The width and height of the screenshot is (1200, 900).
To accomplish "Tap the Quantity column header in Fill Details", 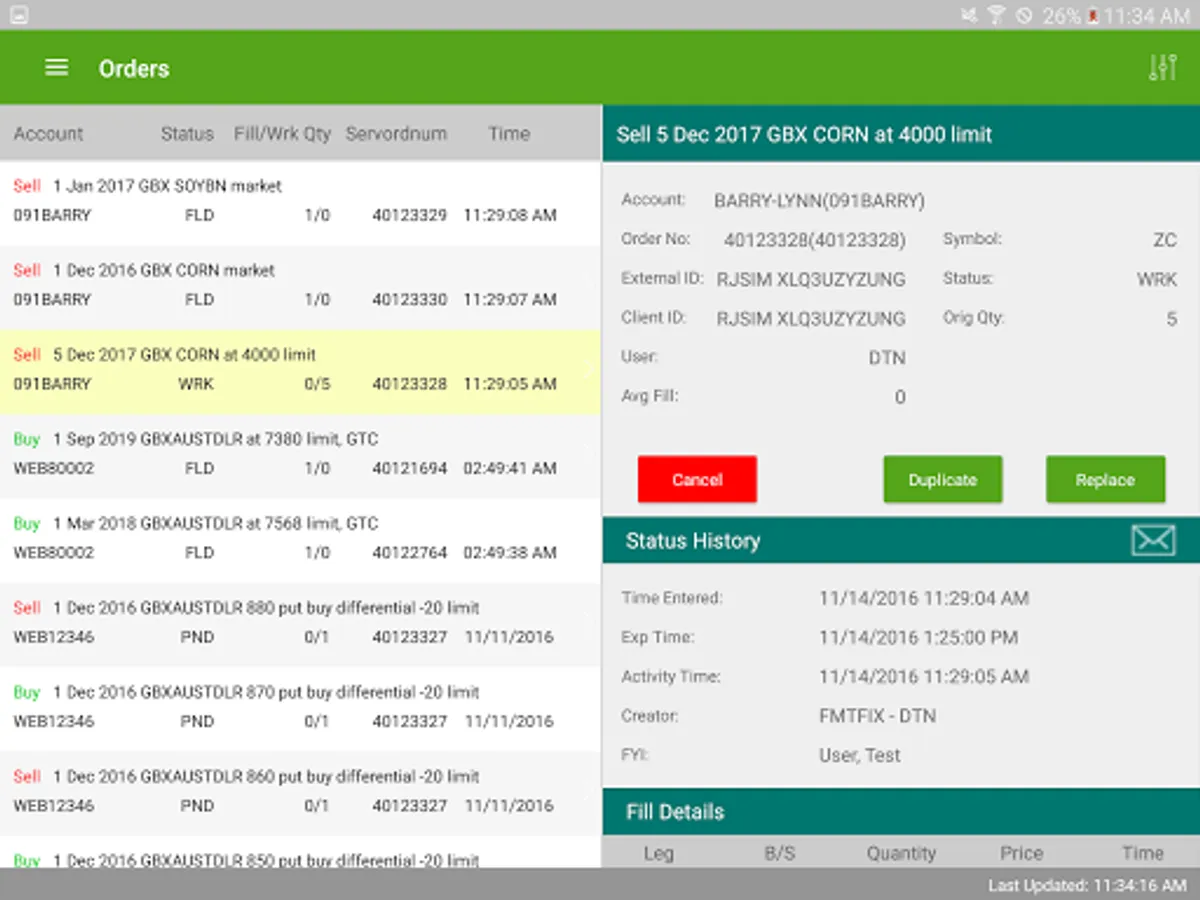I will tap(901, 853).
